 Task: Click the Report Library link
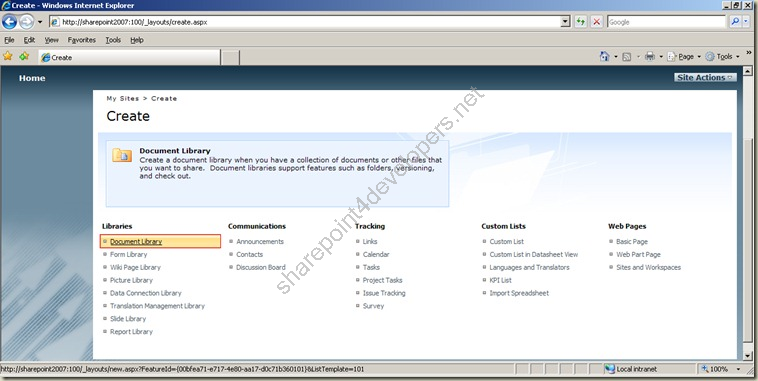[x=131, y=332]
